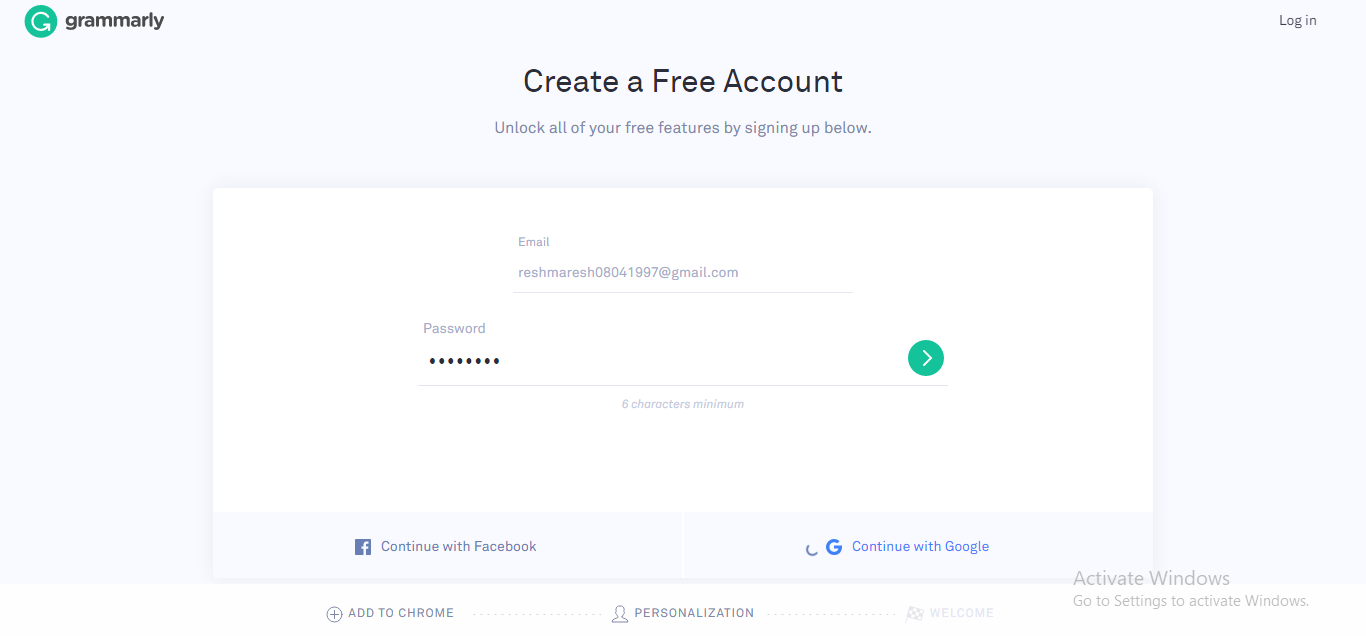Submit with the green arrow button
The height and width of the screenshot is (636, 1366).
(926, 358)
